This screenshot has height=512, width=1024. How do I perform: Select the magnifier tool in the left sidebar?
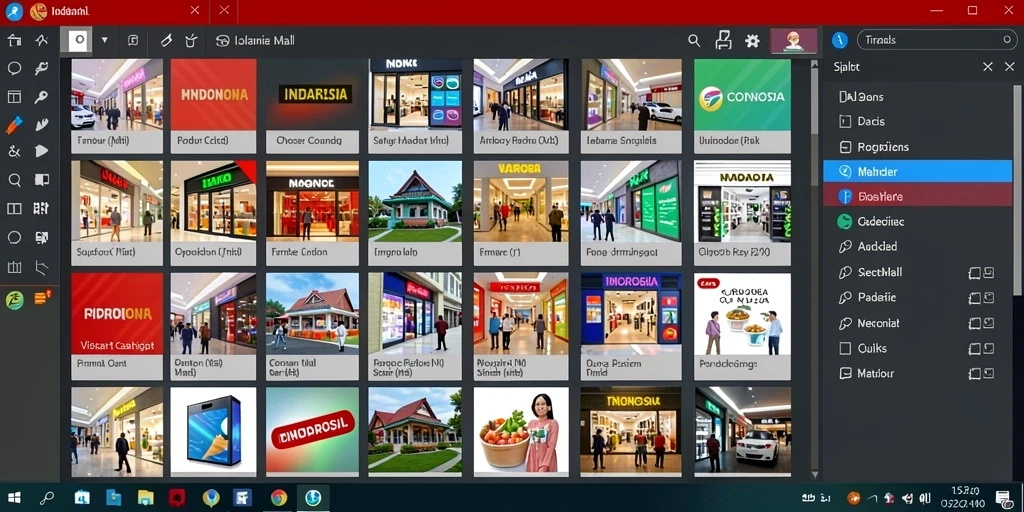[x=14, y=180]
